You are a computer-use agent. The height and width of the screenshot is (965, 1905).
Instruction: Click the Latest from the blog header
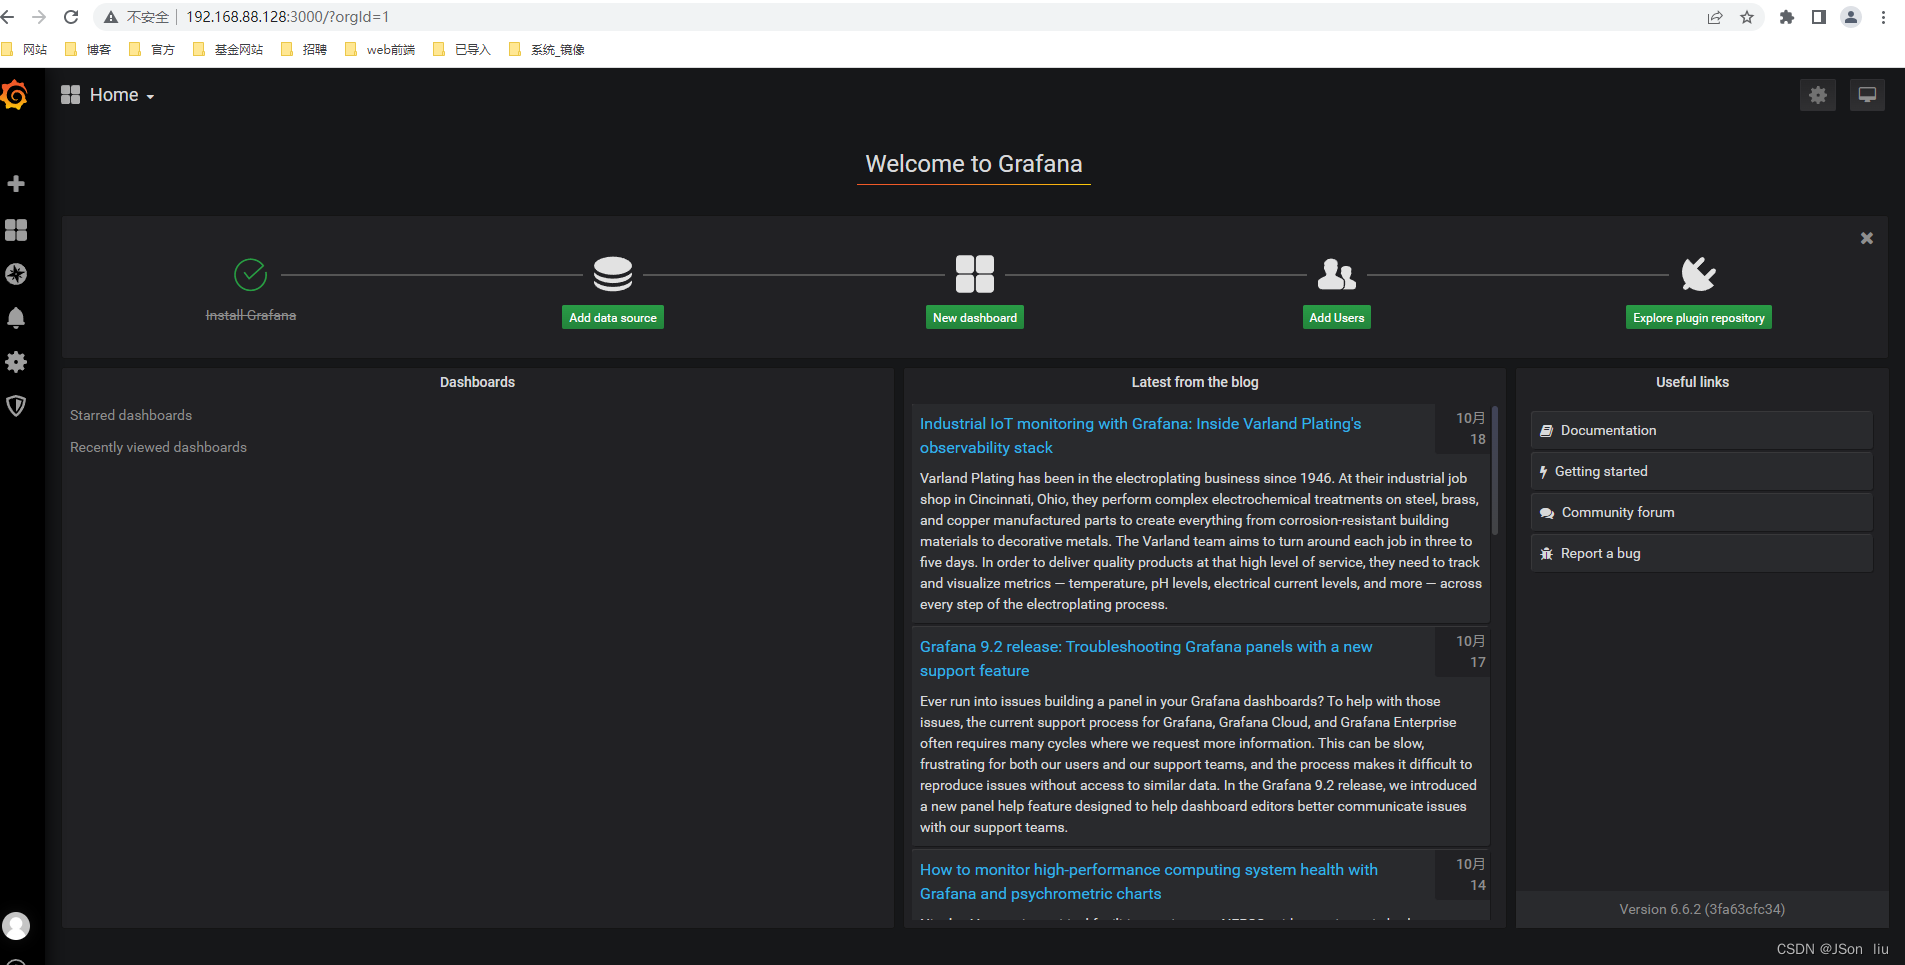(1195, 382)
